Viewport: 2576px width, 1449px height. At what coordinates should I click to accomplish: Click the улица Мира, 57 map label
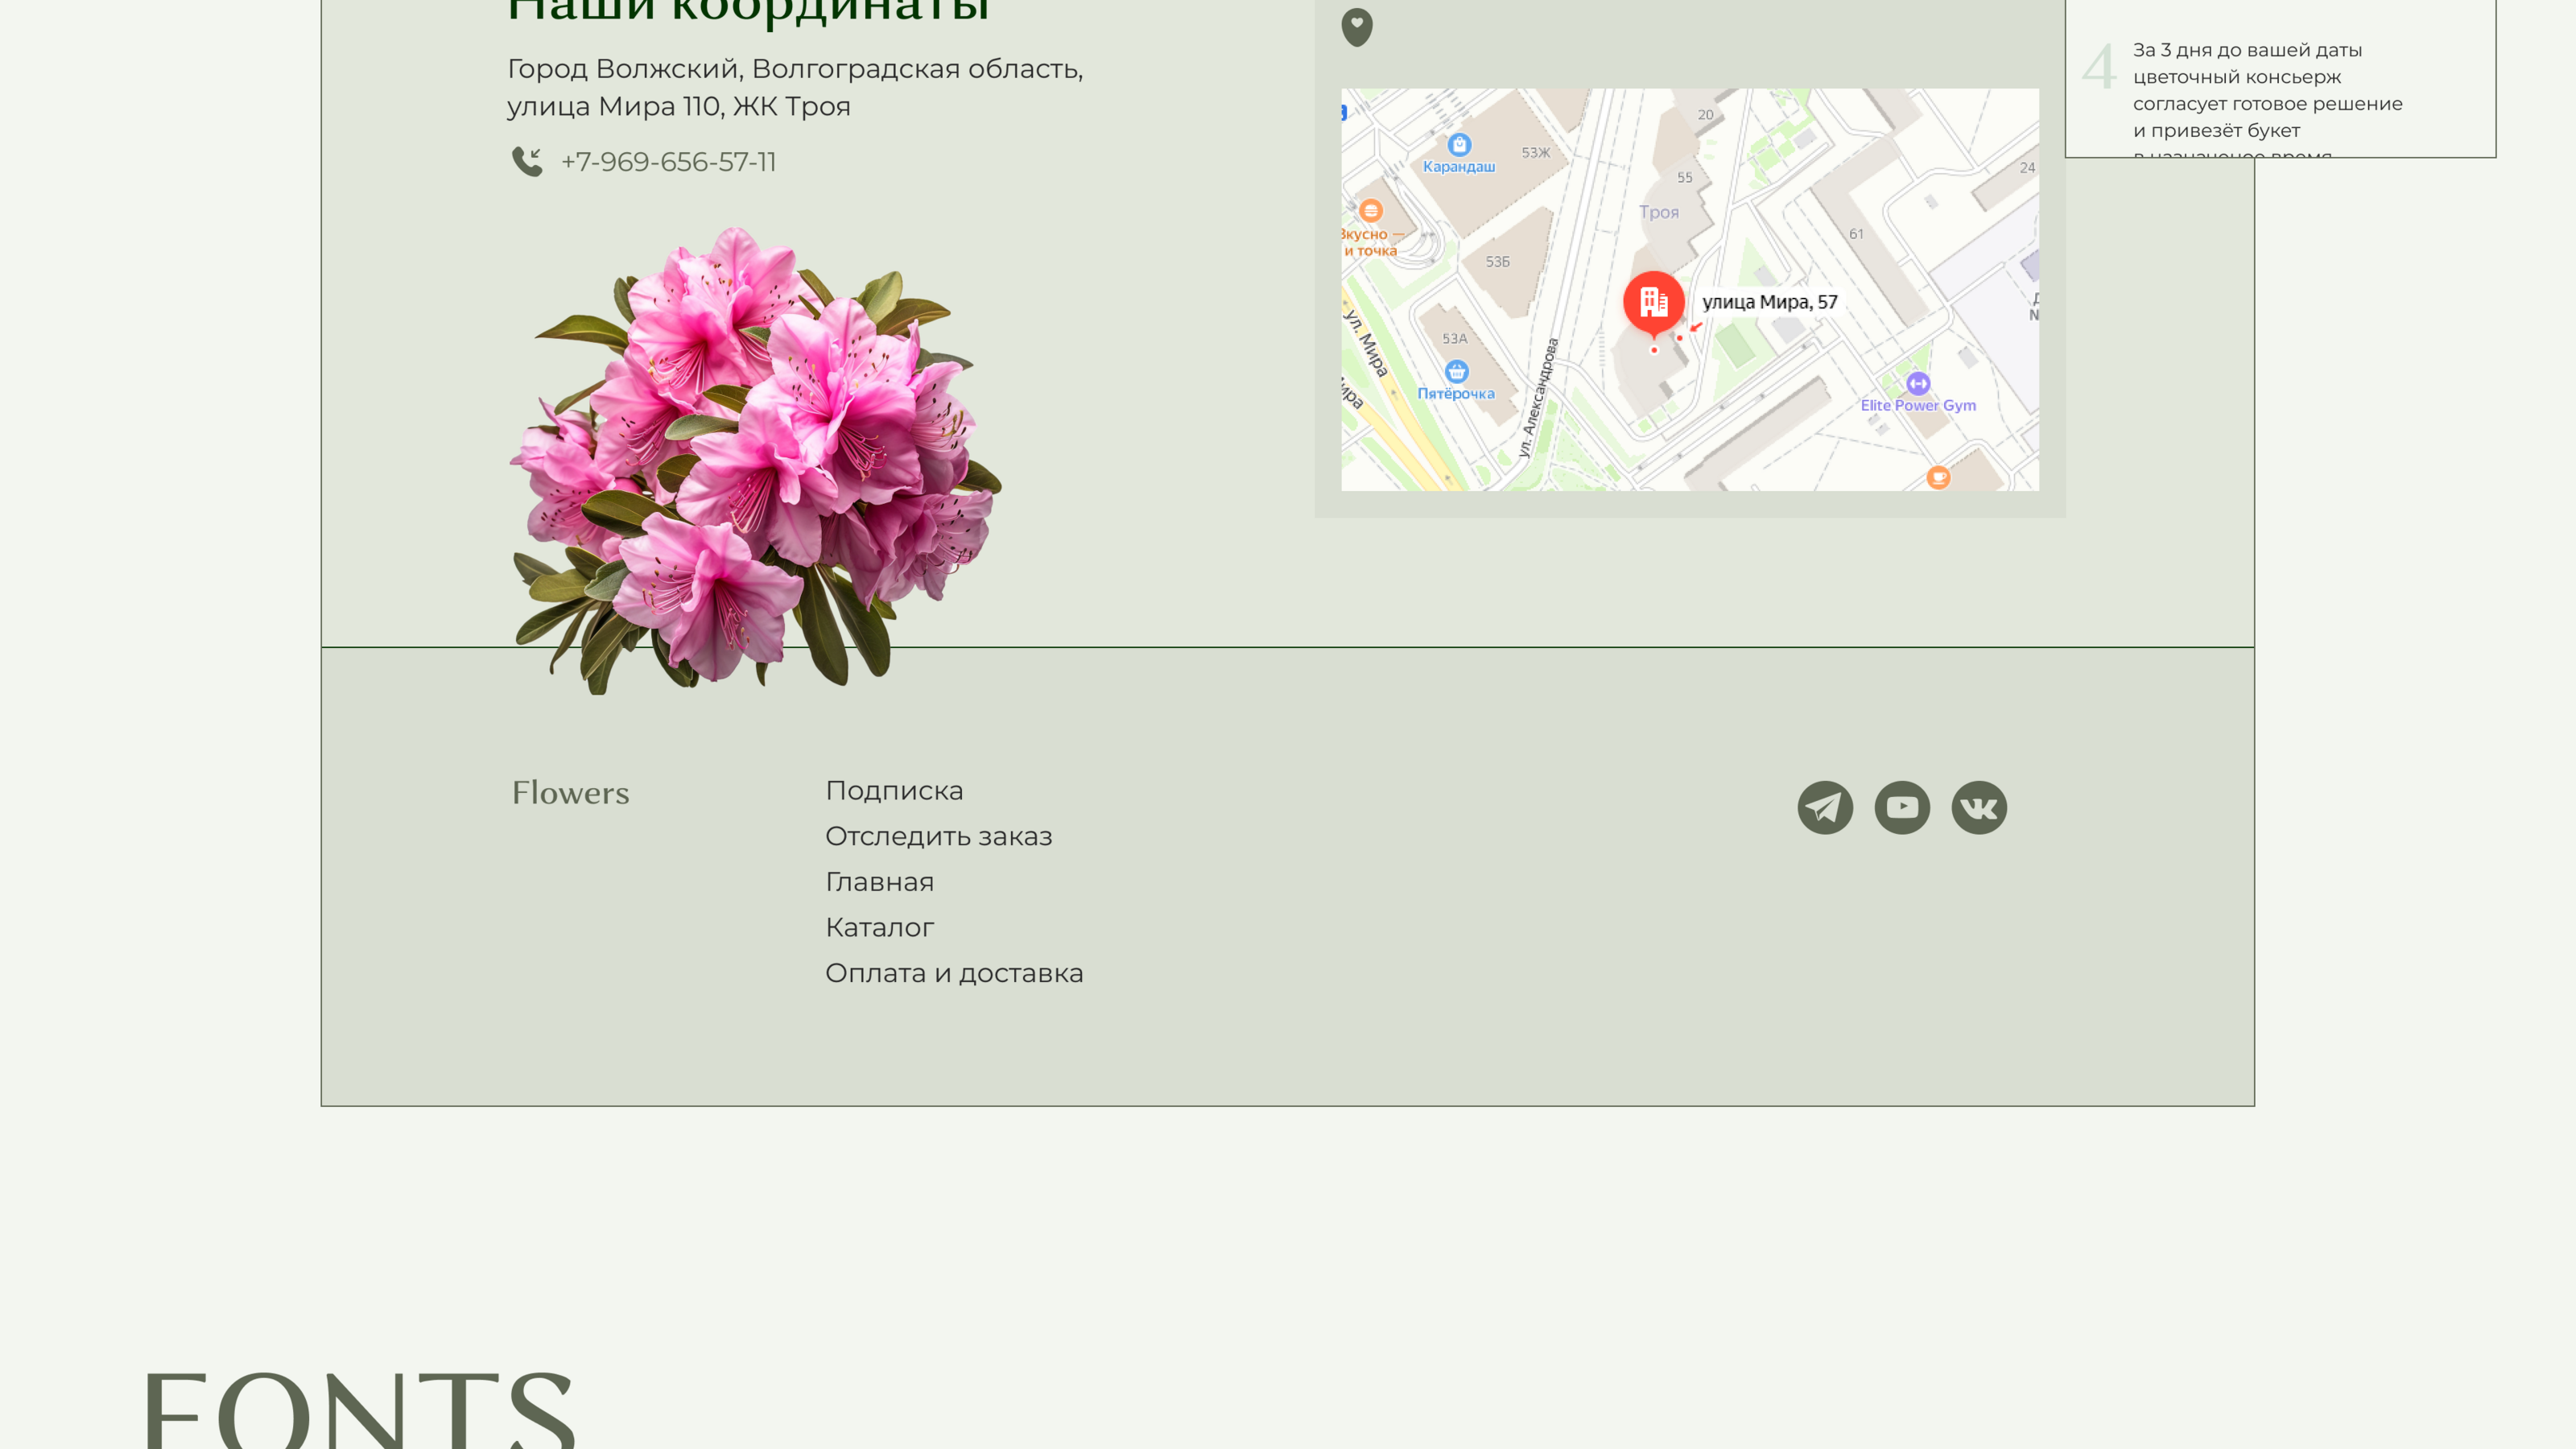1769,302
